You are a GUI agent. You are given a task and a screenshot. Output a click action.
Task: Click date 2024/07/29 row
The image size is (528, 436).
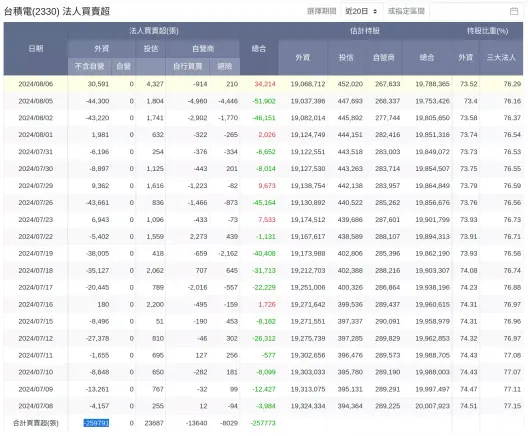pos(36,186)
